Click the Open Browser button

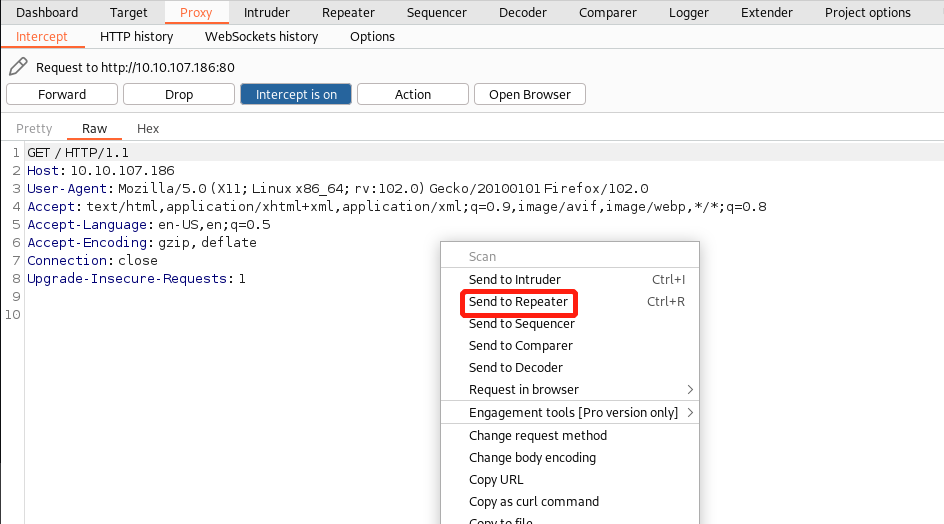click(x=529, y=94)
